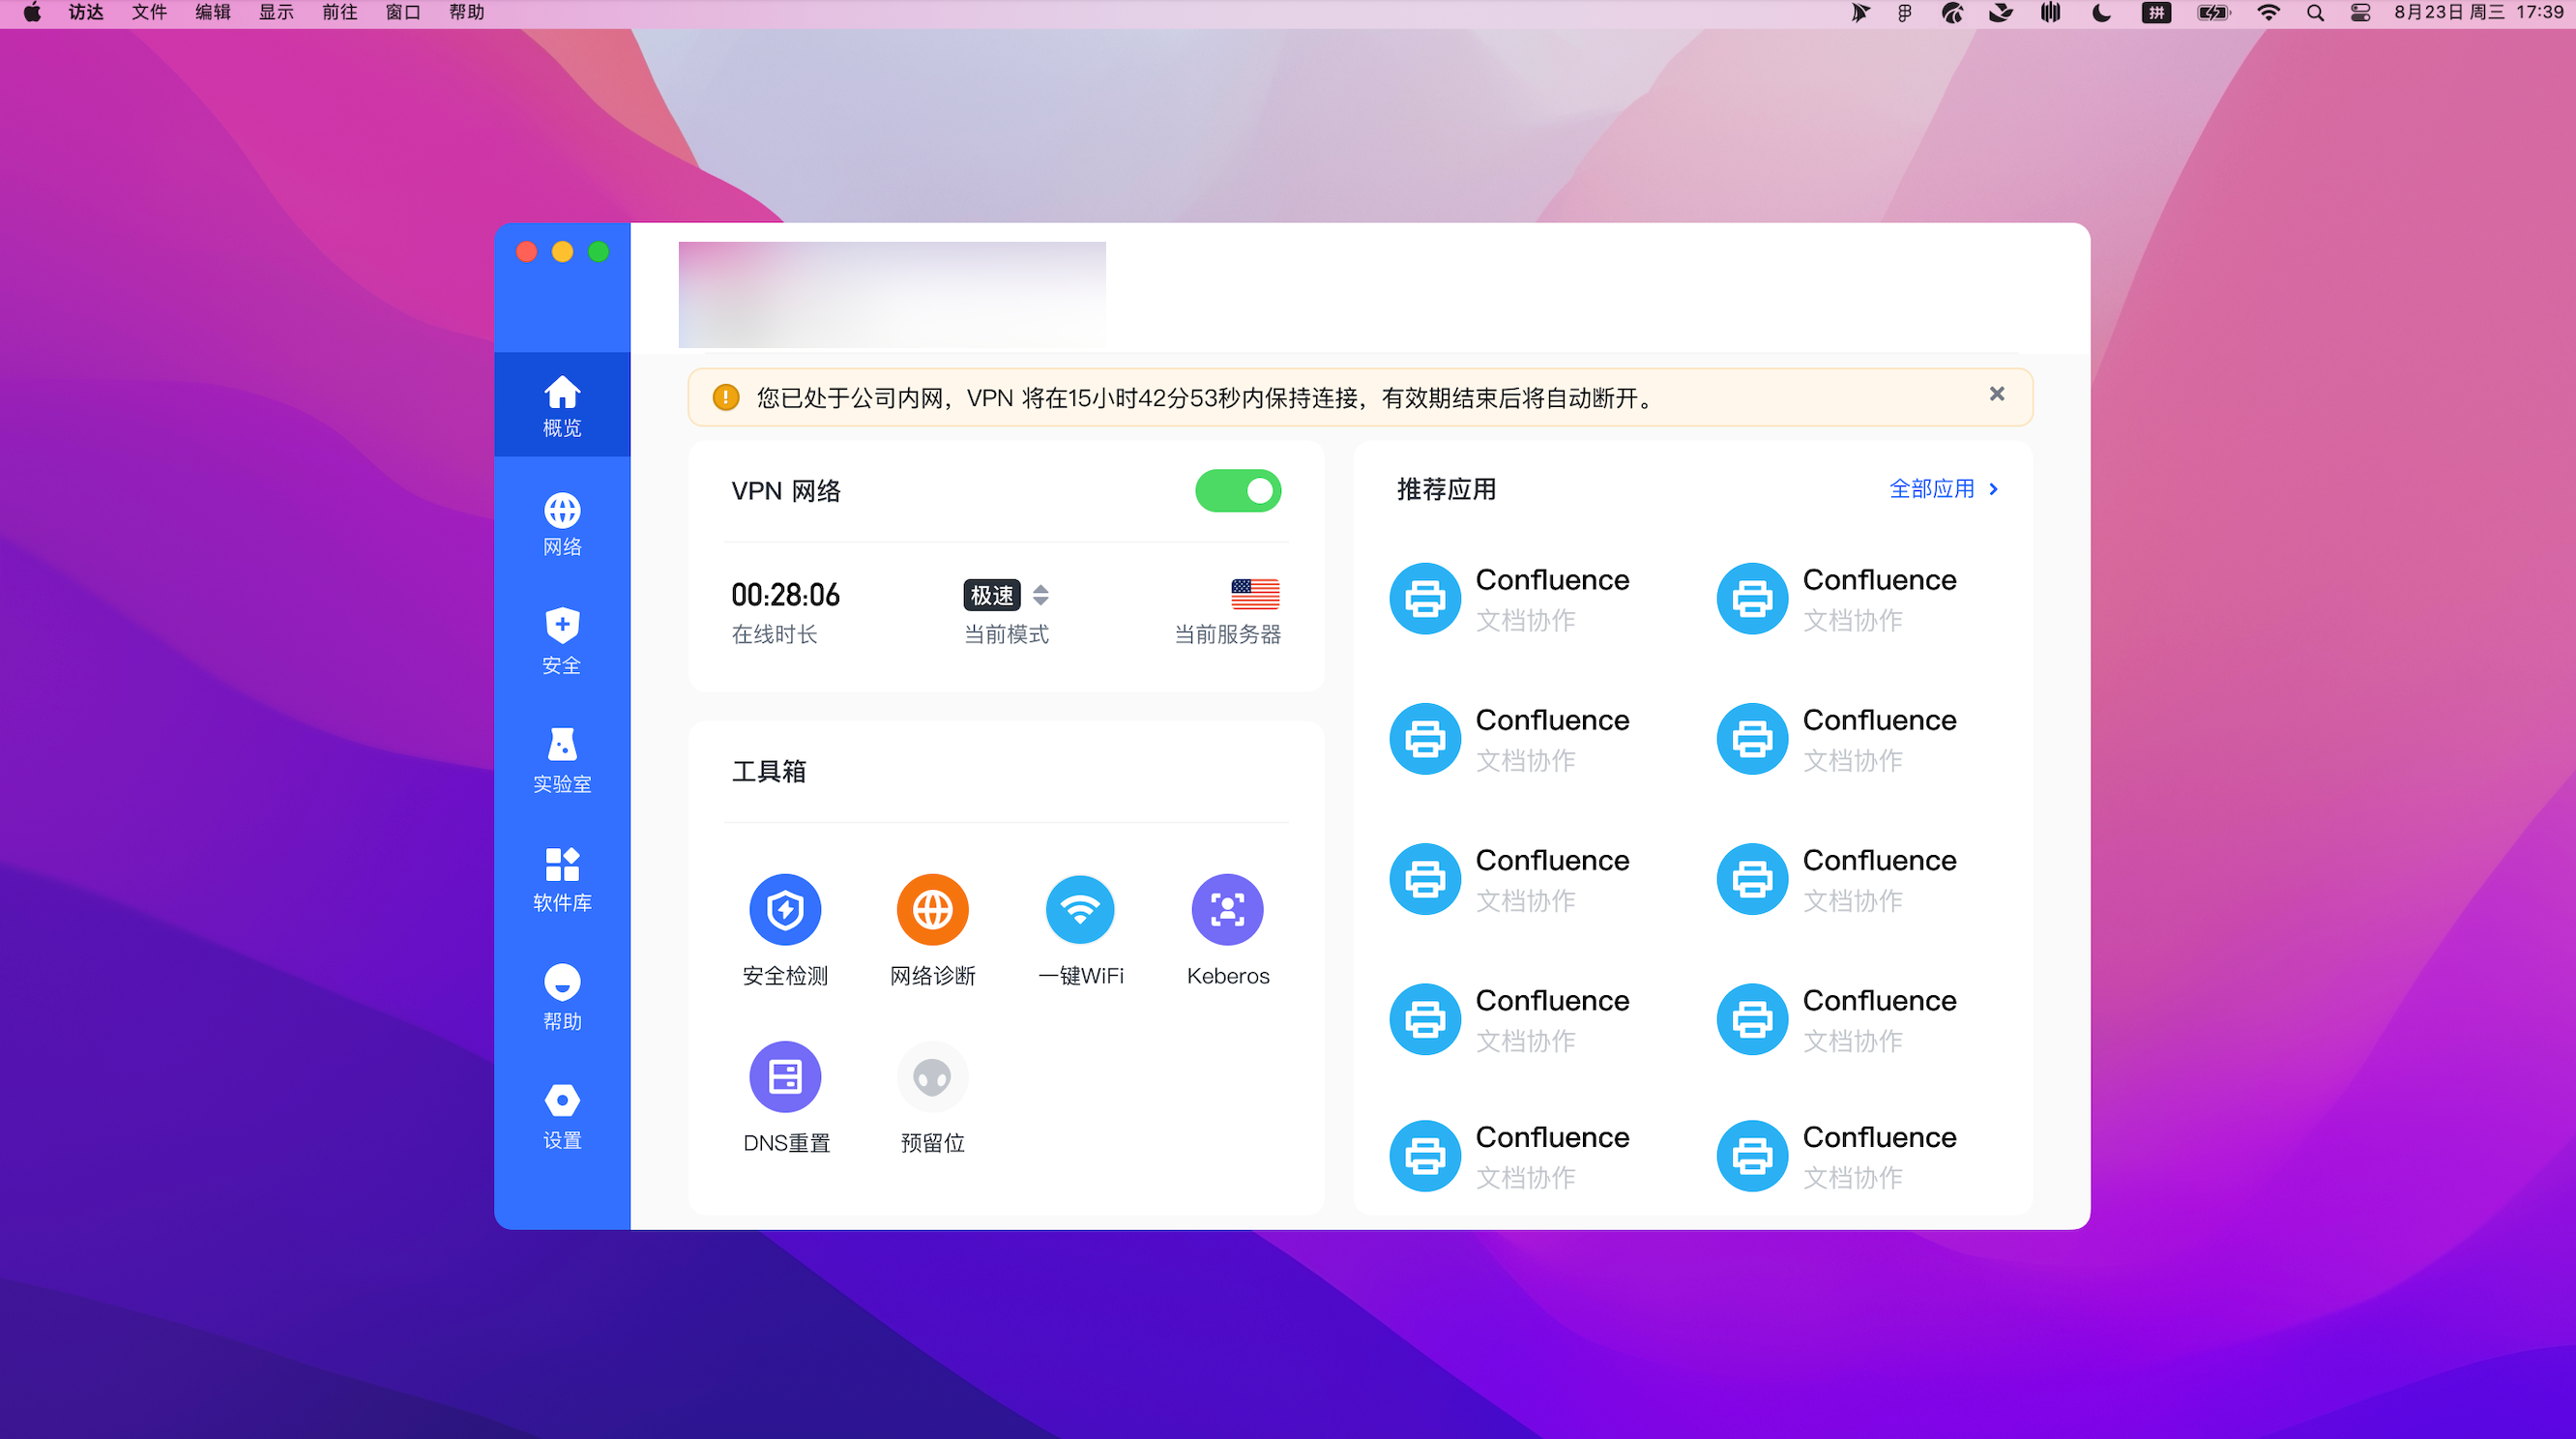Dismiss the VPN notice banner
This screenshot has width=2576, height=1439.
point(1997,394)
